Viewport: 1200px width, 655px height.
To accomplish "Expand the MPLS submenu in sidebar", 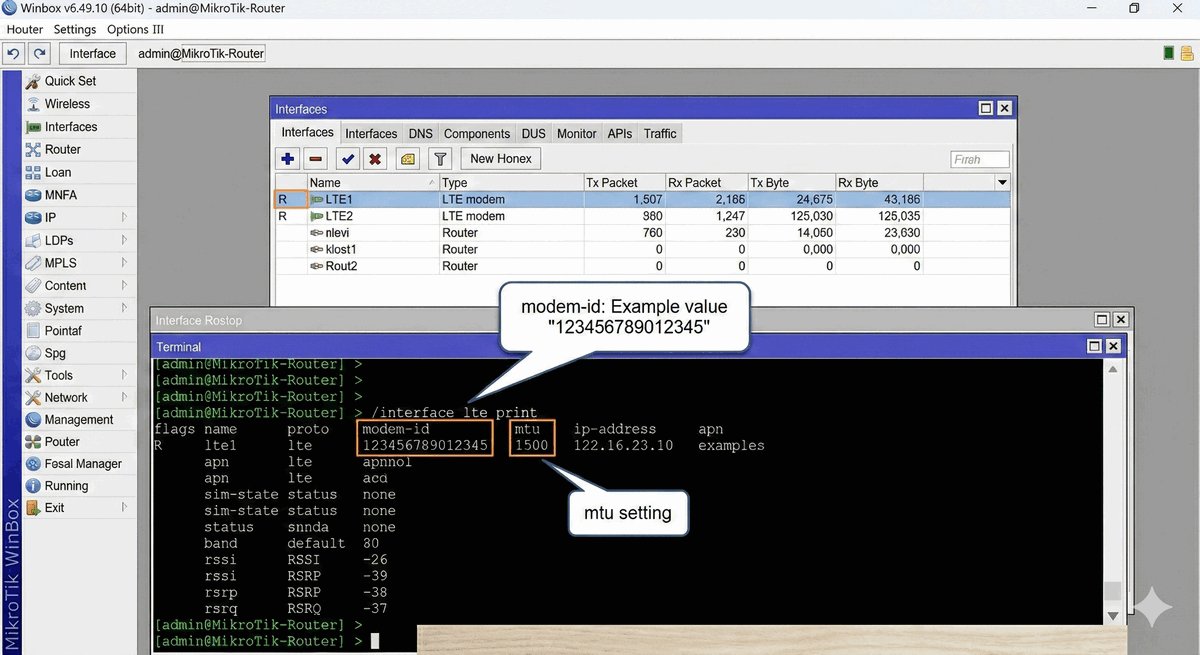I will [124, 263].
